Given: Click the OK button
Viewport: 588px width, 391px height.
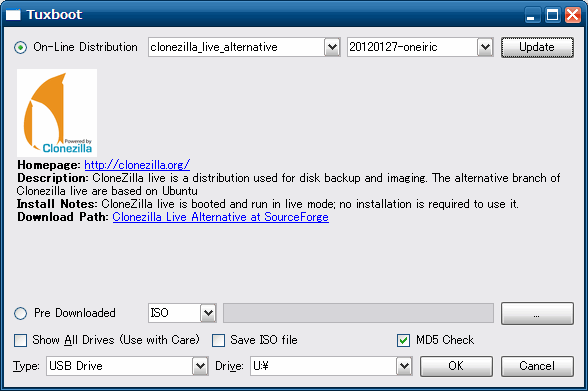Looking at the screenshot, I should click(x=456, y=366).
